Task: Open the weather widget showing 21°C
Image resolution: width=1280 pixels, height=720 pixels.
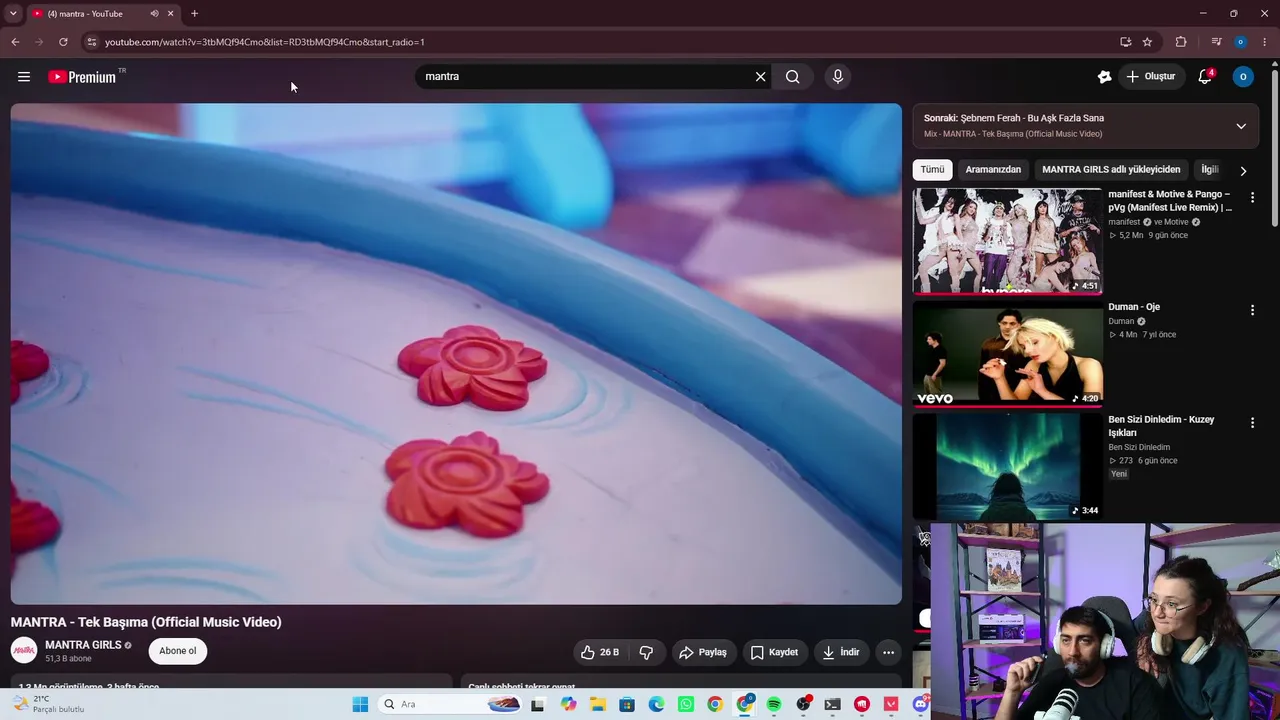Action: [48, 704]
